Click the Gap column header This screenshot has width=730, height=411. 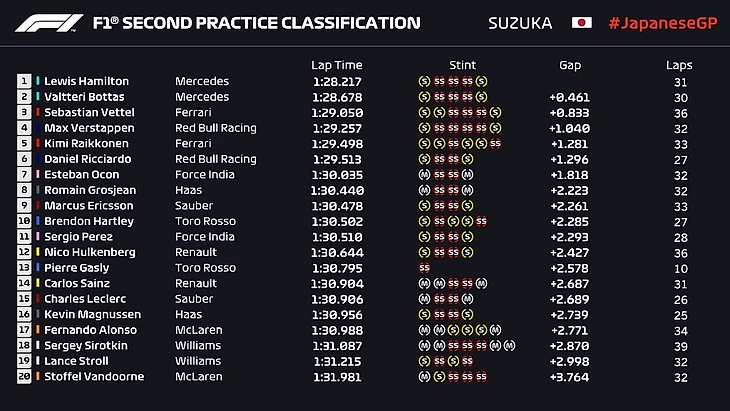570,65
